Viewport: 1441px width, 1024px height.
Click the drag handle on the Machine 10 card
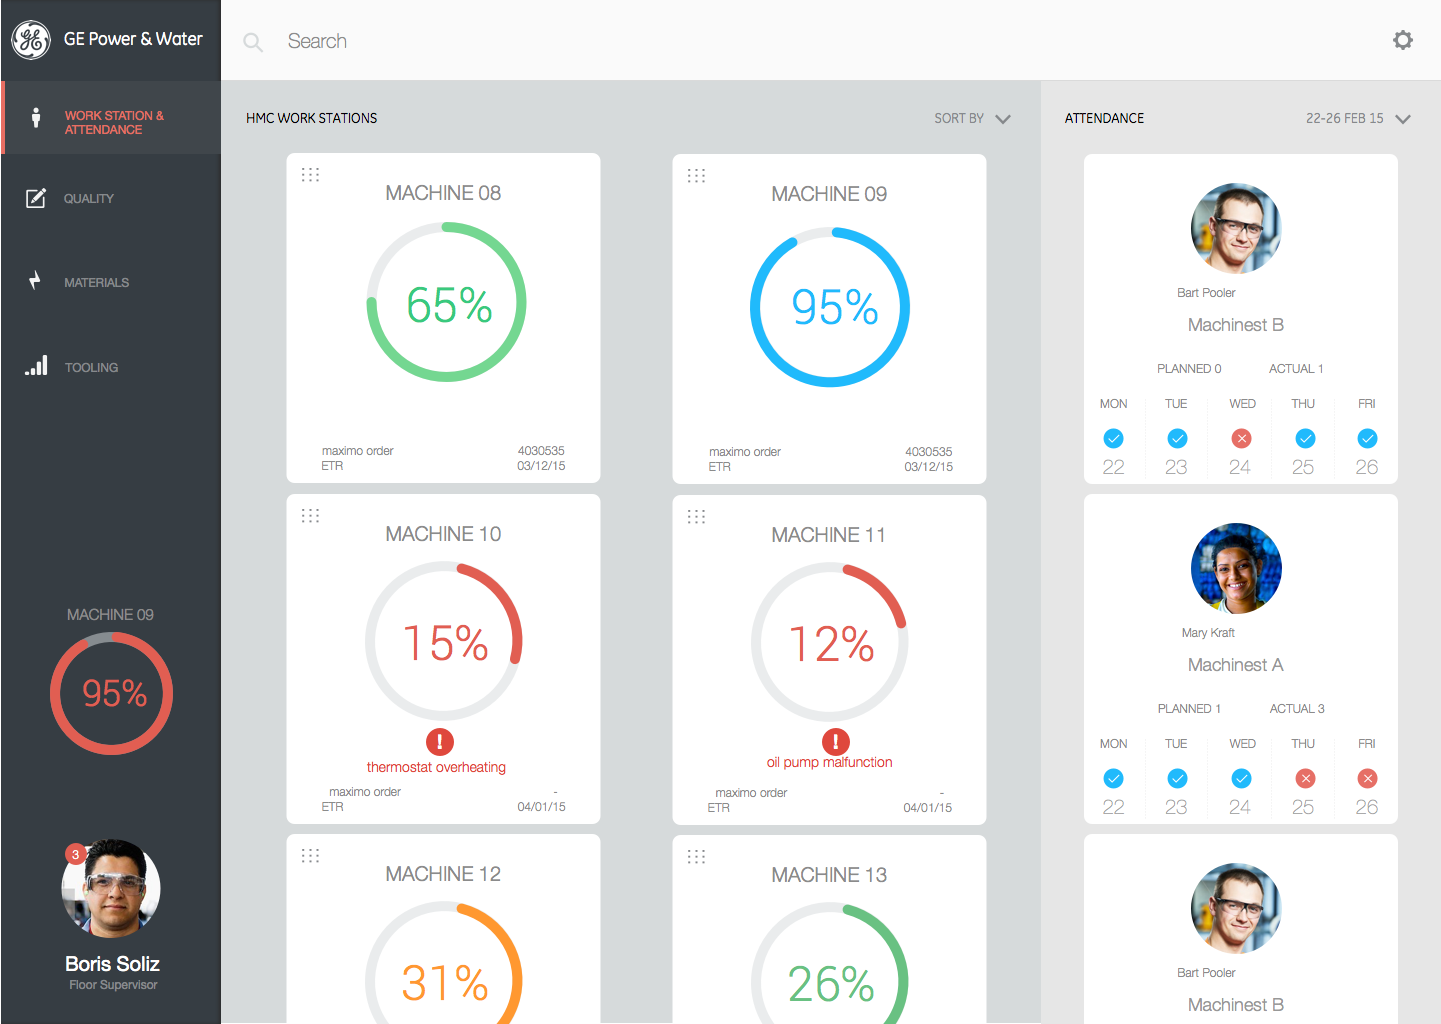(311, 516)
